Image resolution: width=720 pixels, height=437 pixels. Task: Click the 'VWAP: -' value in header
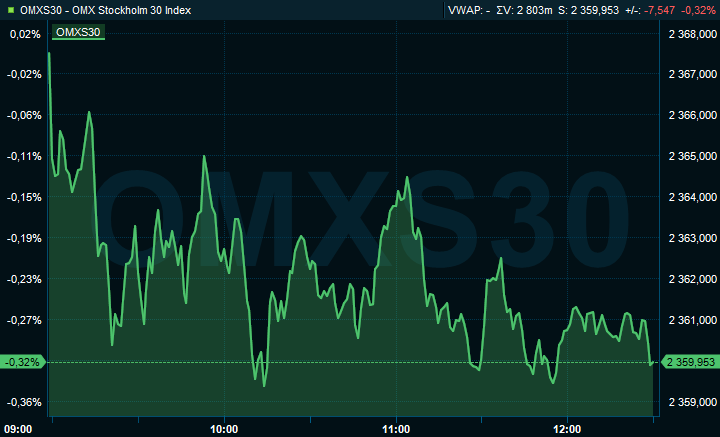[x=469, y=10]
